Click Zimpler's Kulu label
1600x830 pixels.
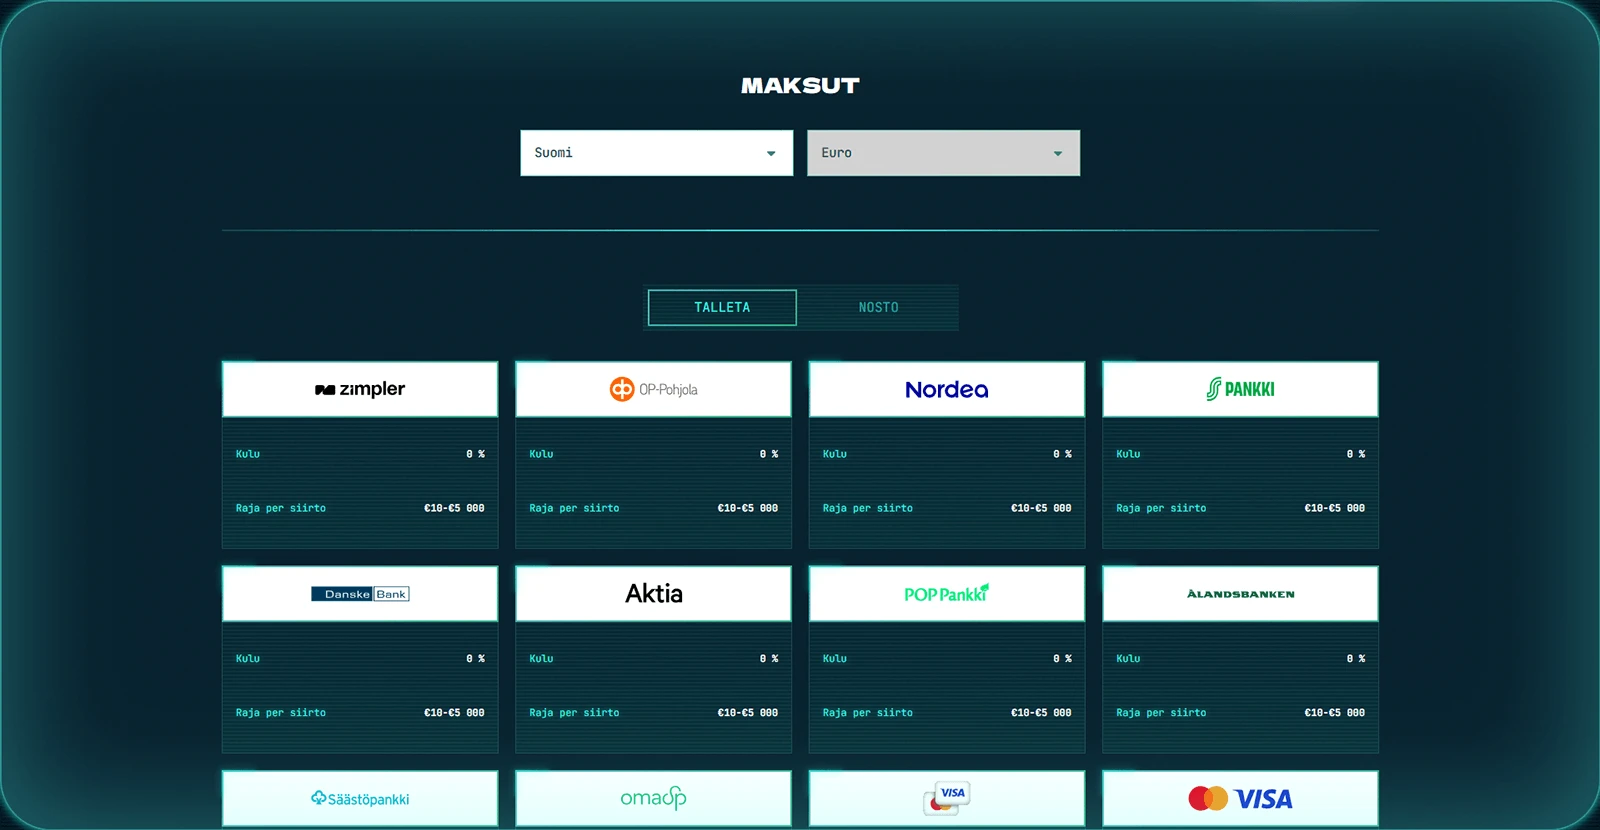[x=248, y=454]
